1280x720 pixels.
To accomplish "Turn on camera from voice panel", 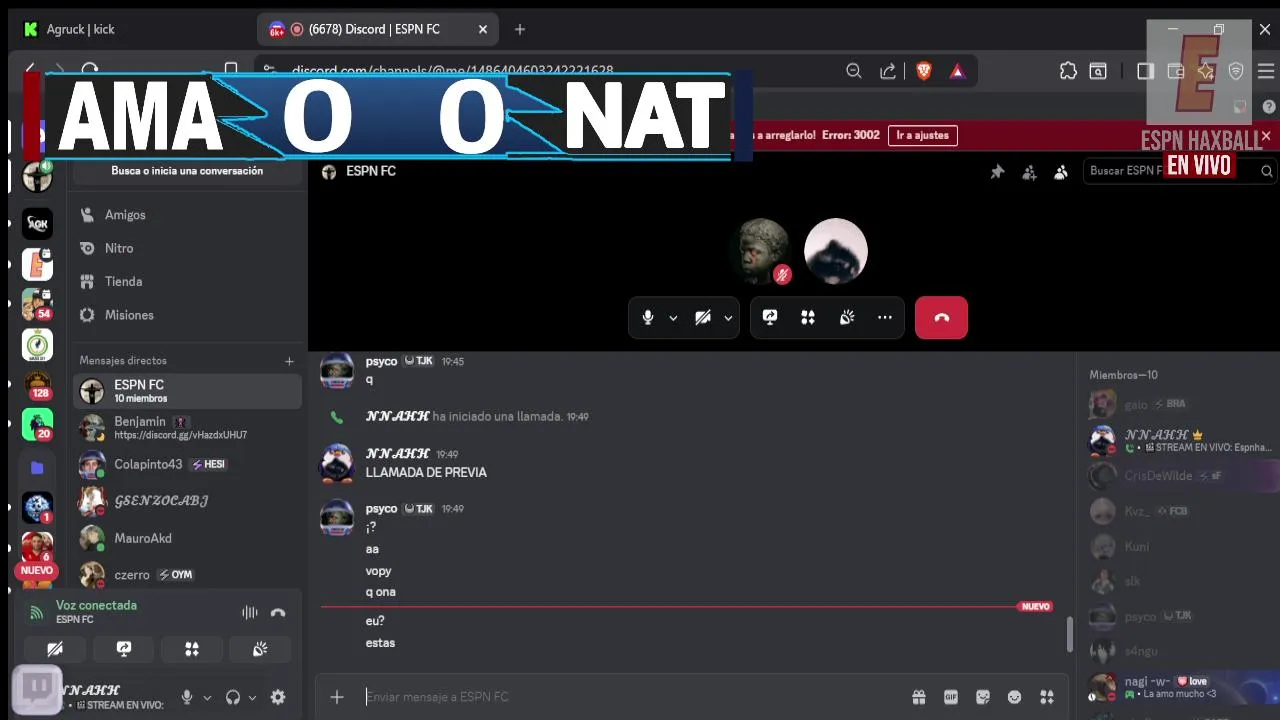I will click(x=55, y=649).
